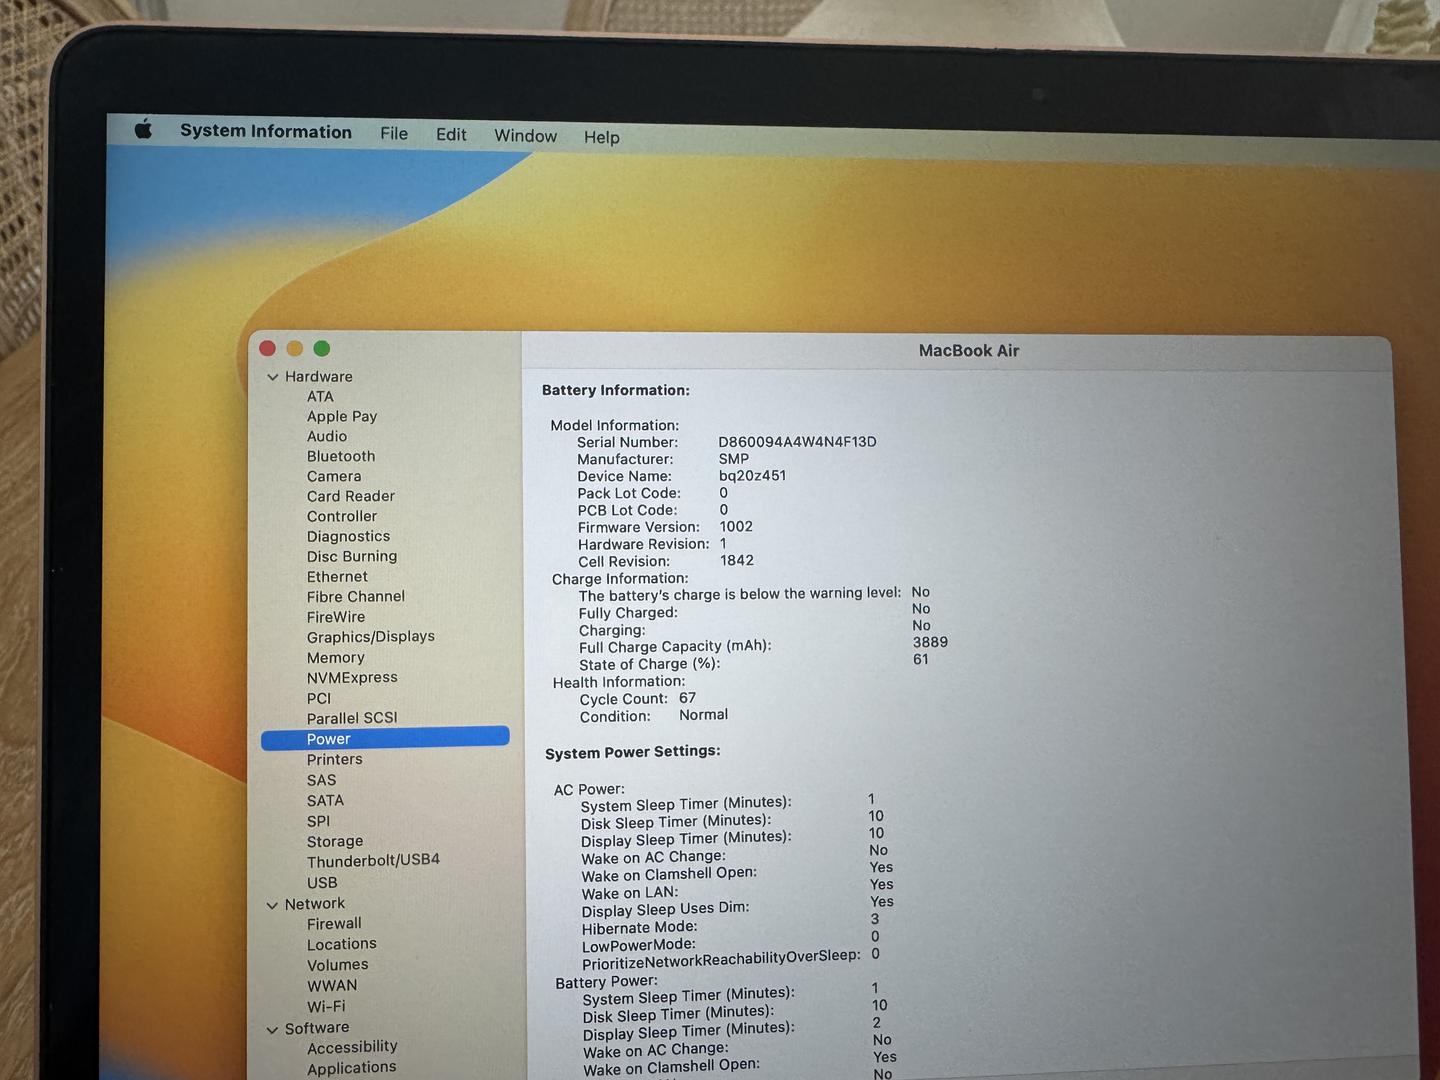
Task: Select Applications under Software
Action: tap(352, 1068)
